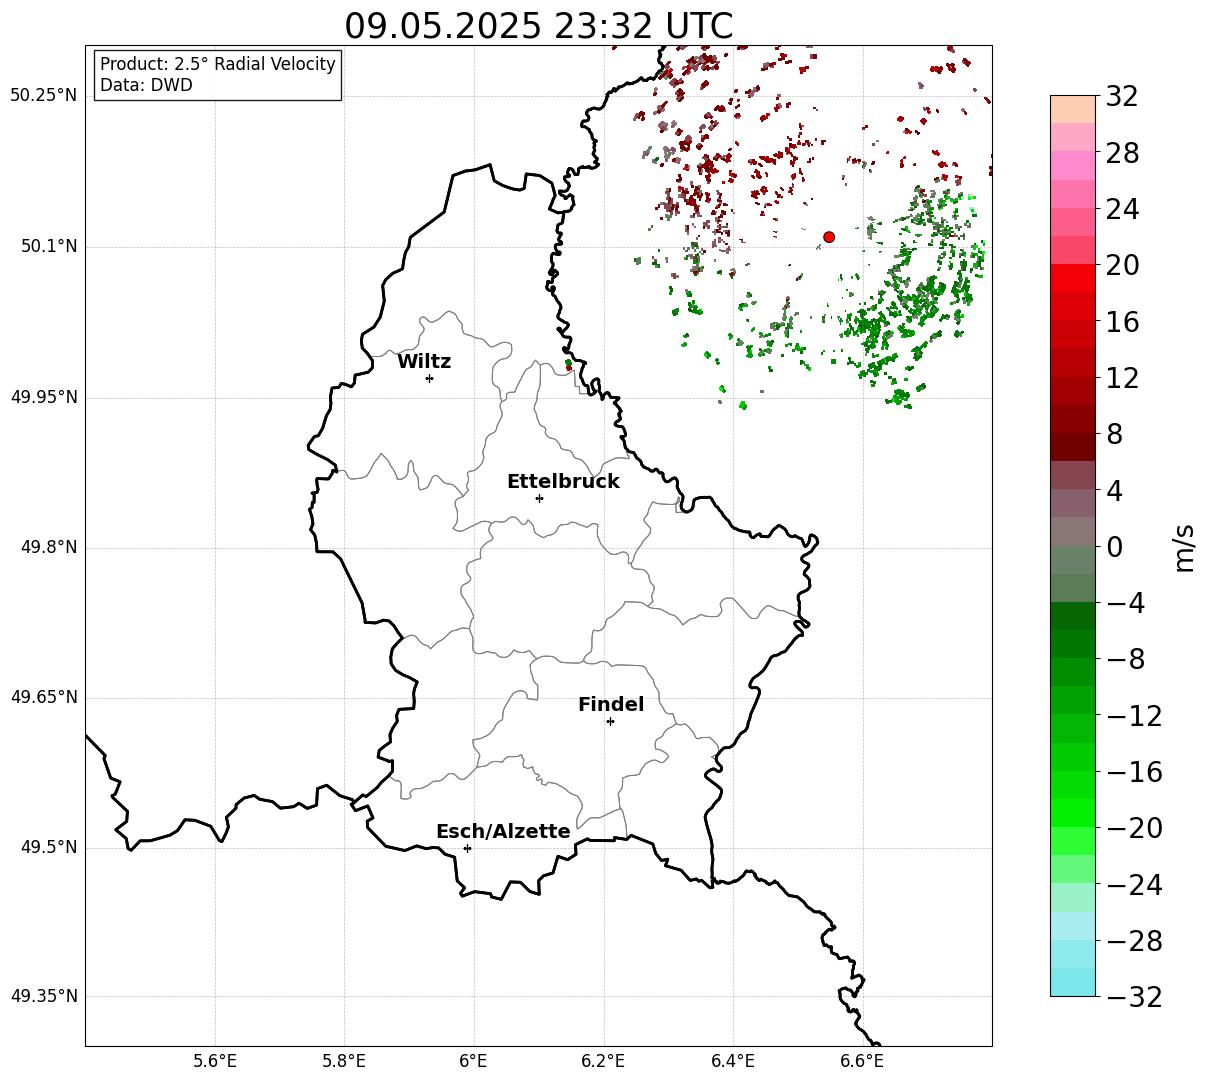The height and width of the screenshot is (1081, 1207).
Task: Click the colorbar tick label 0
Action: (1114, 547)
